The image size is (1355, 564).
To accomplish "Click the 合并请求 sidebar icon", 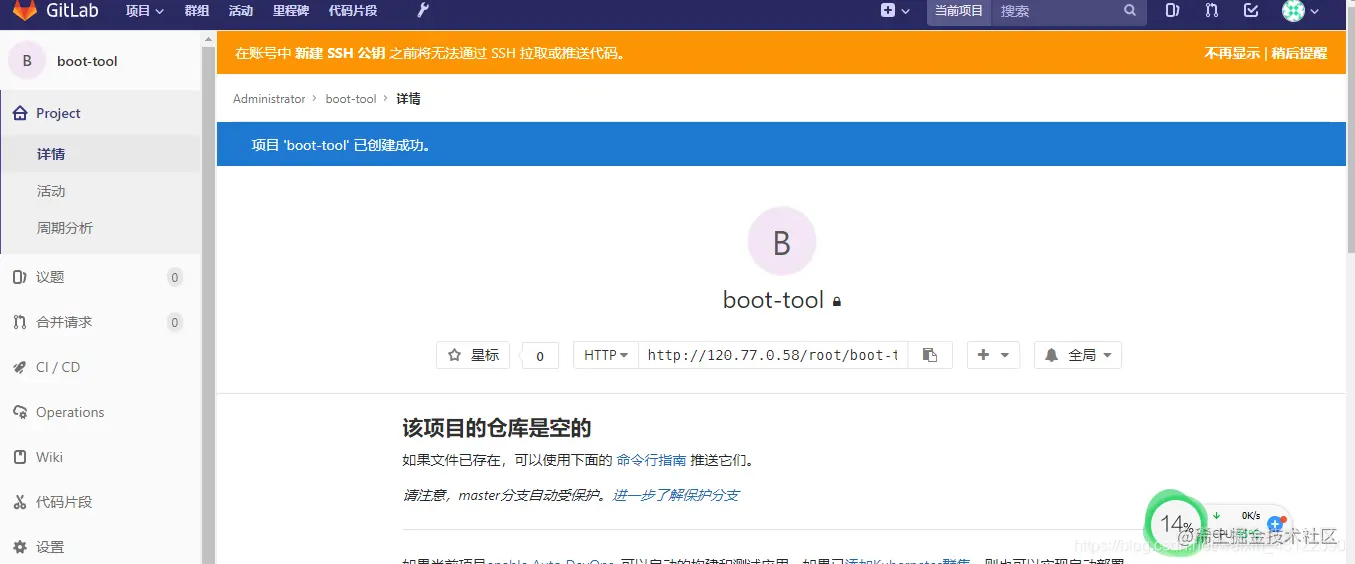I will click(x=19, y=322).
